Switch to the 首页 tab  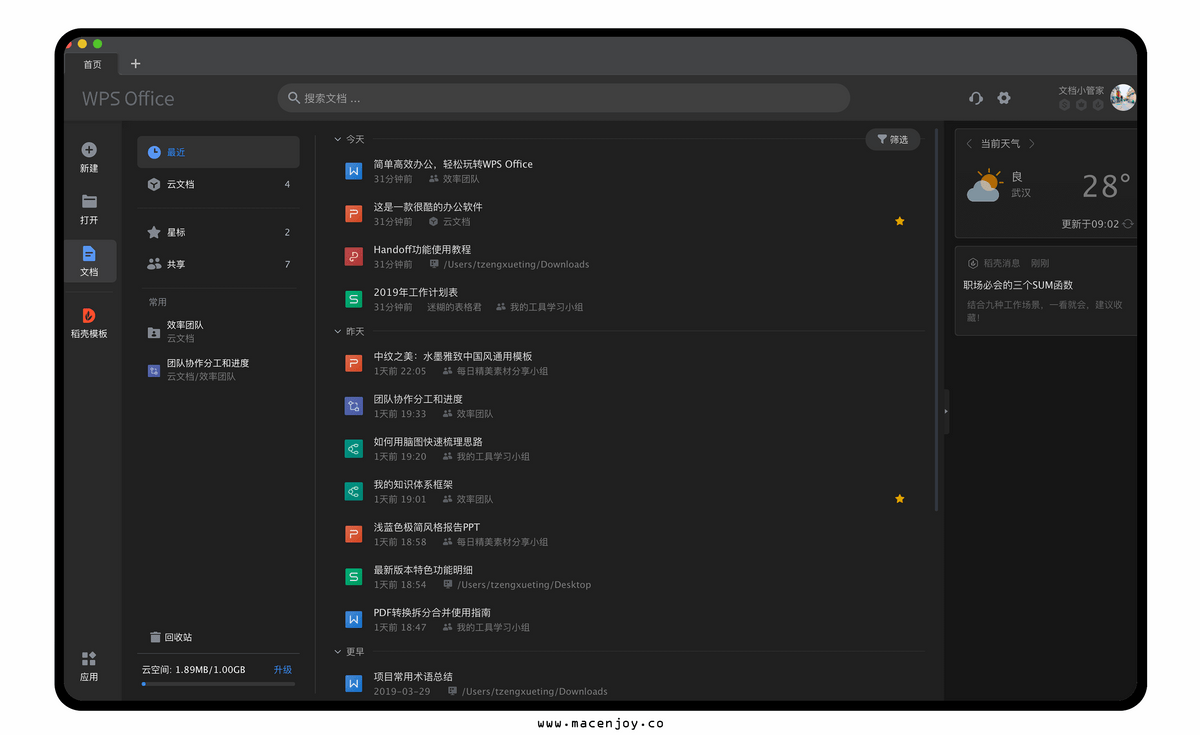[92, 64]
